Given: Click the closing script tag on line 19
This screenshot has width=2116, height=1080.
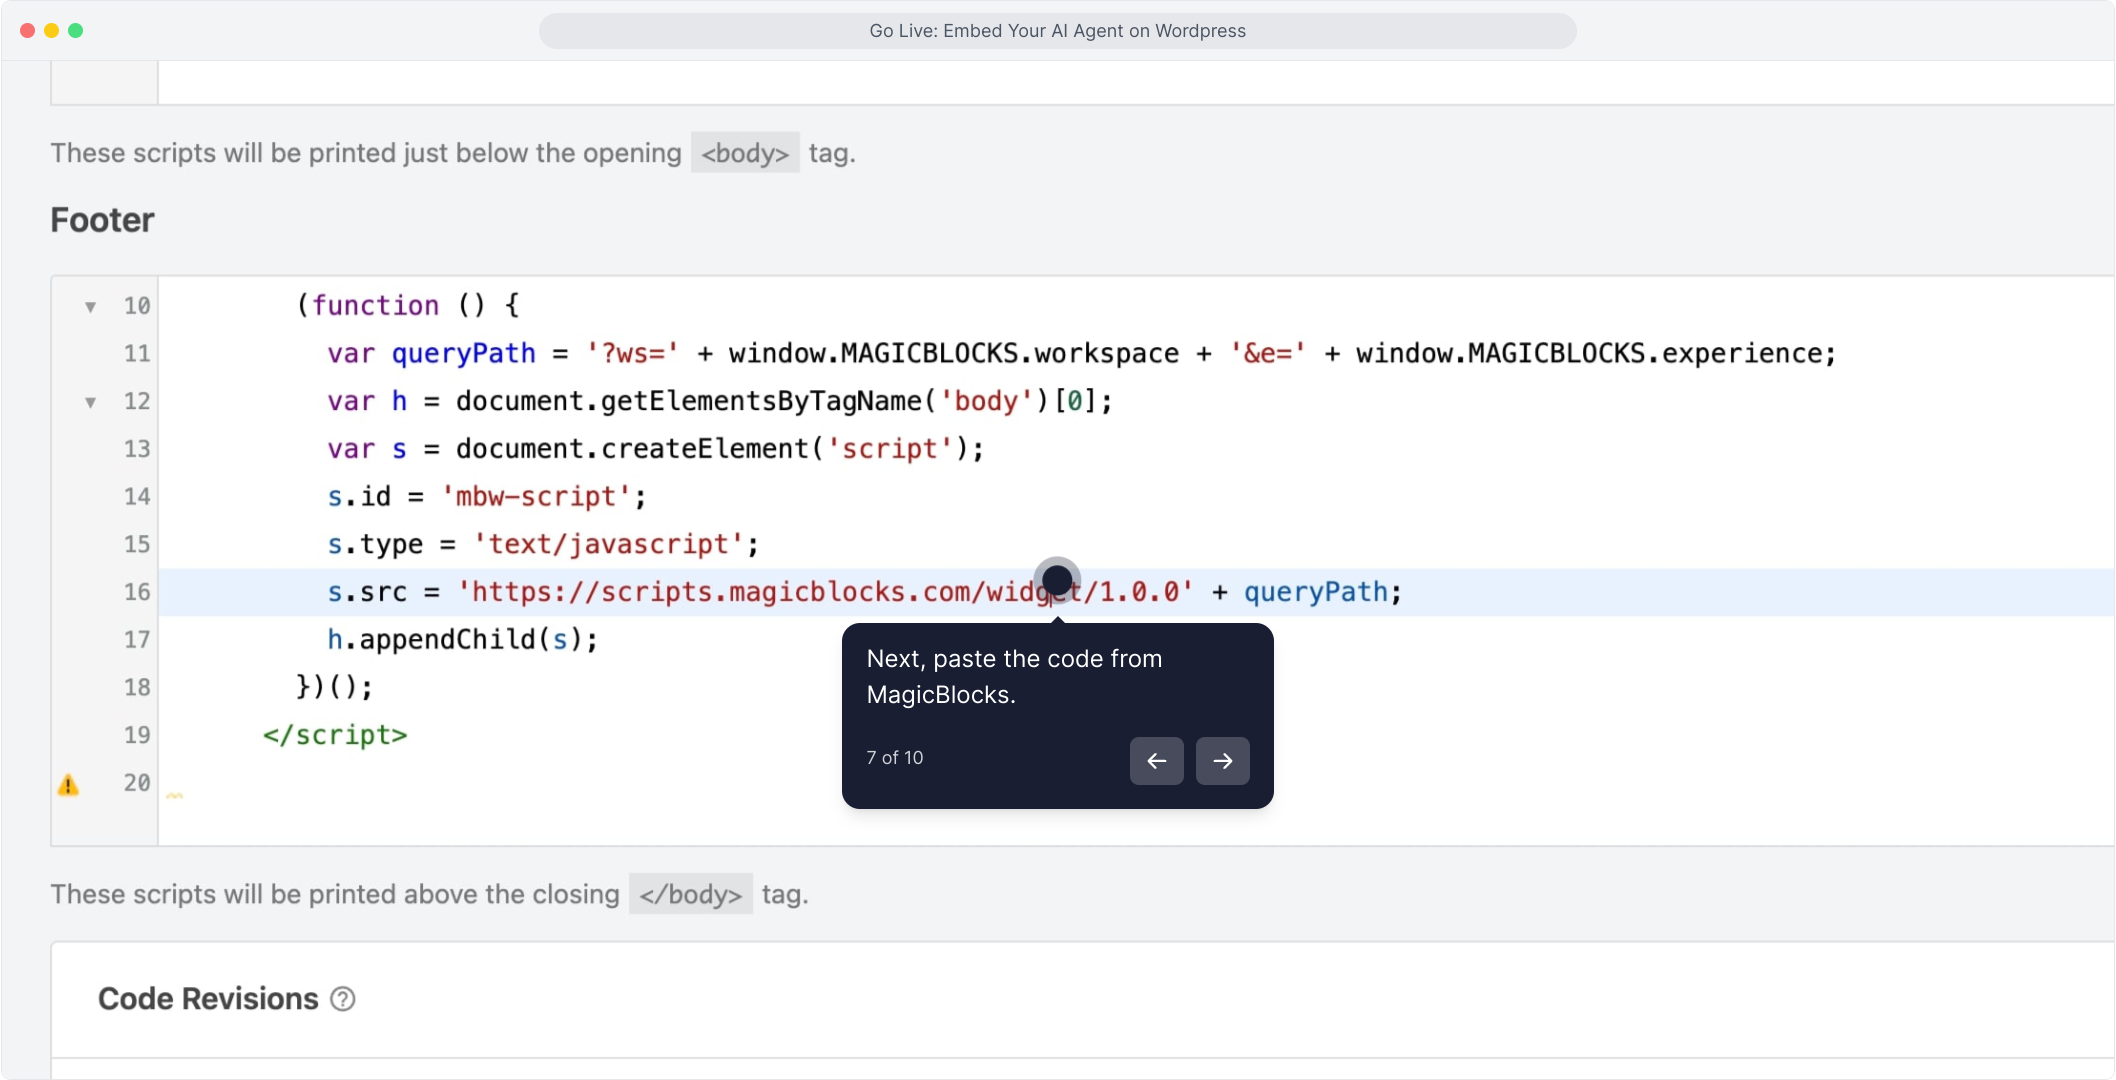Looking at the screenshot, I should click(x=335, y=735).
